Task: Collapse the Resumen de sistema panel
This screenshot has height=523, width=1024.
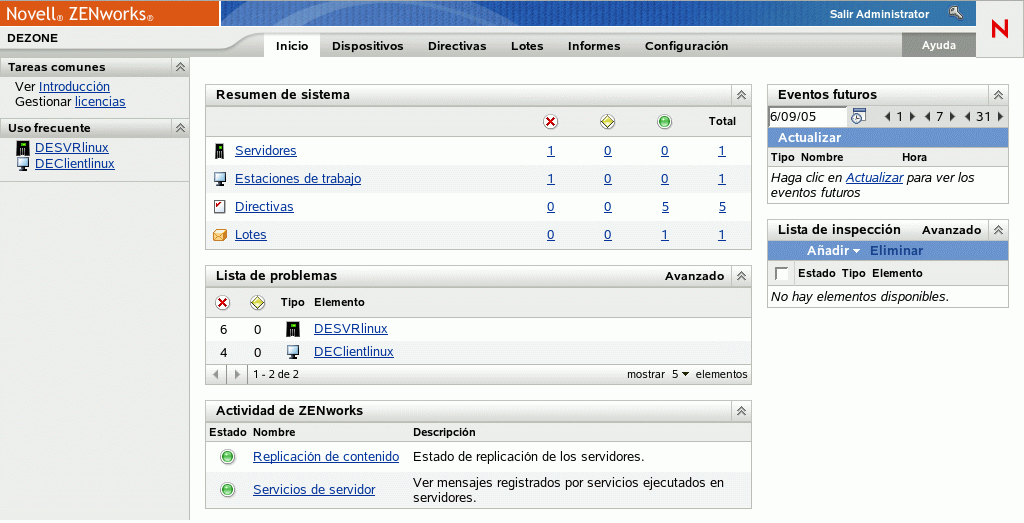Action: click(x=741, y=95)
